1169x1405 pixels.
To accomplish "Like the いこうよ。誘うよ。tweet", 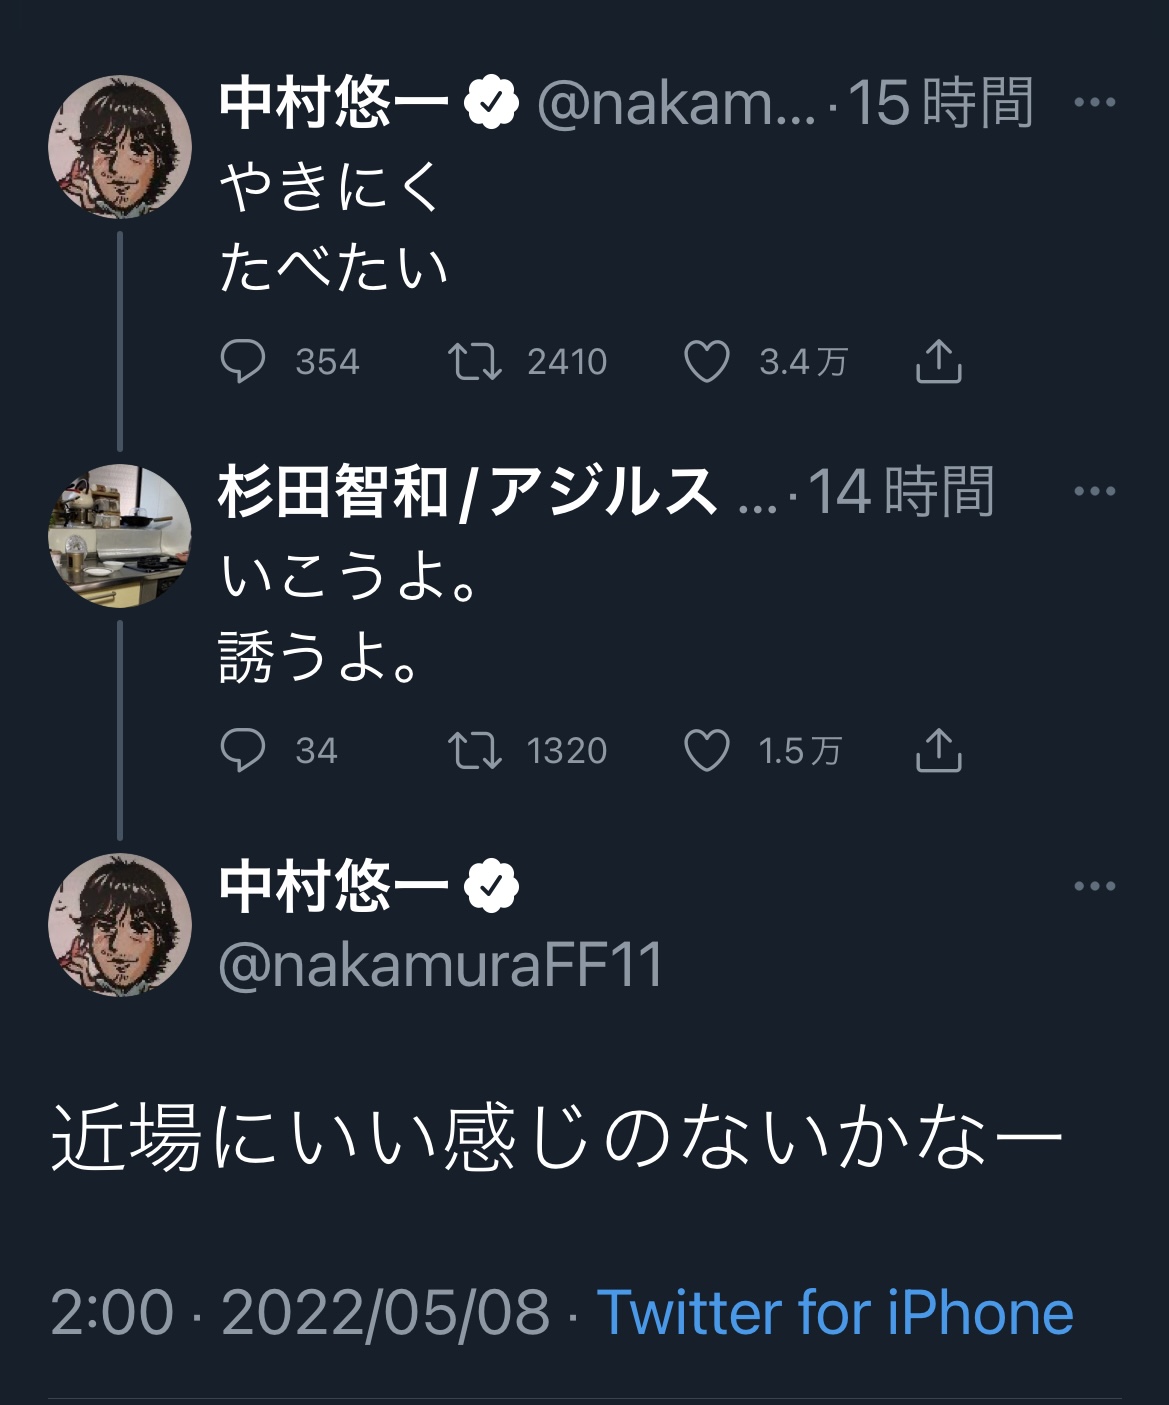I will coord(706,751).
